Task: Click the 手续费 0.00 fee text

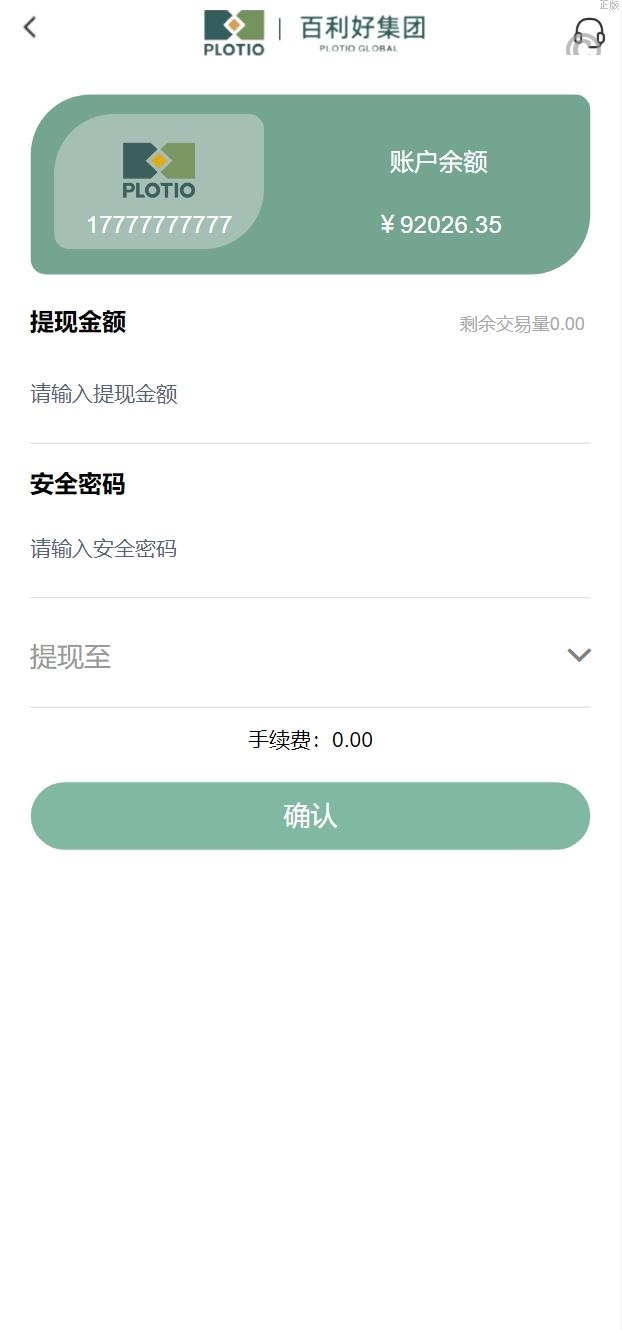Action: pyautogui.click(x=310, y=740)
